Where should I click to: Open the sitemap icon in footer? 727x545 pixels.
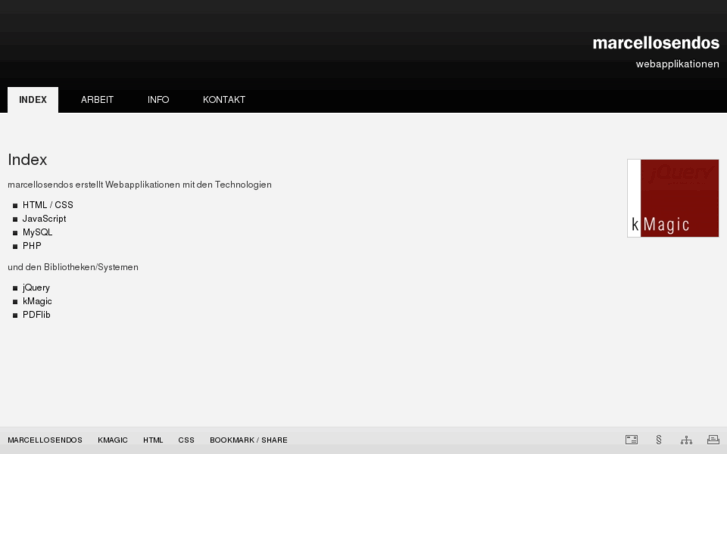pos(686,440)
